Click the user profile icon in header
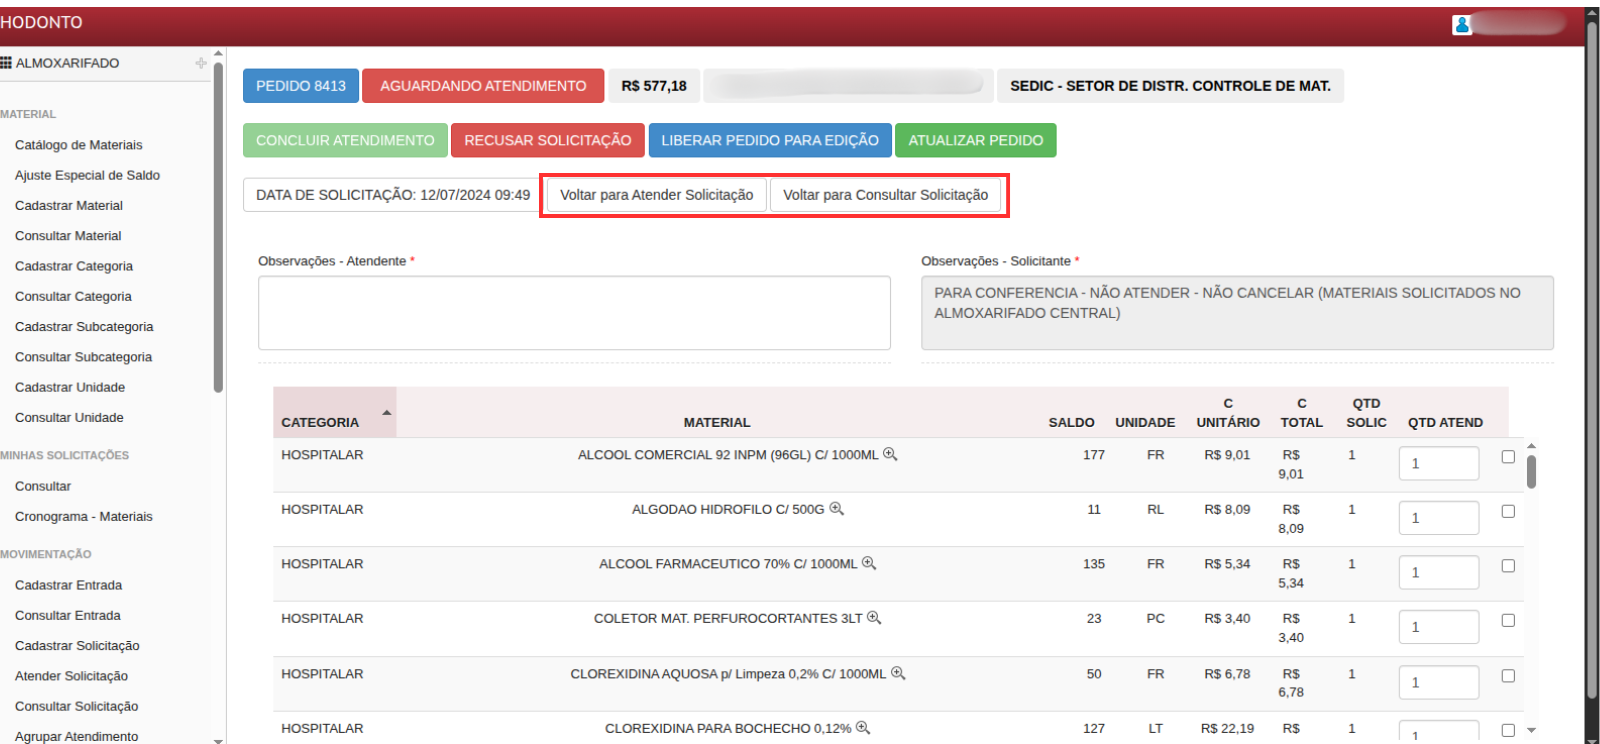The width and height of the screenshot is (1600, 744). click(1461, 25)
